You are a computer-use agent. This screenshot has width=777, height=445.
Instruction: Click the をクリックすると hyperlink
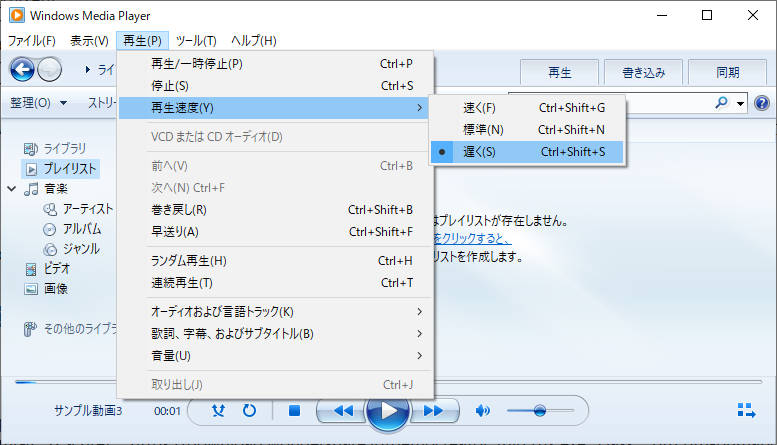pyautogui.click(x=471, y=239)
